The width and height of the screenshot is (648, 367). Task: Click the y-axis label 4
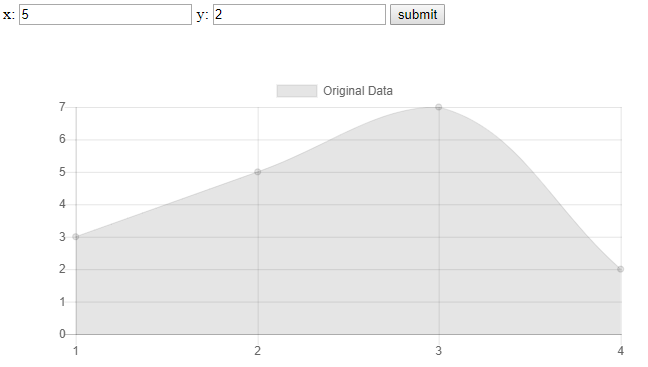tap(62, 204)
